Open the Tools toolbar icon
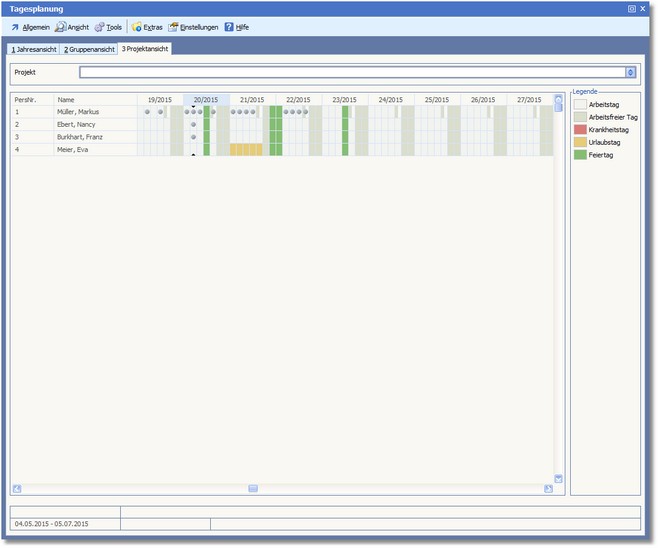 [100, 27]
